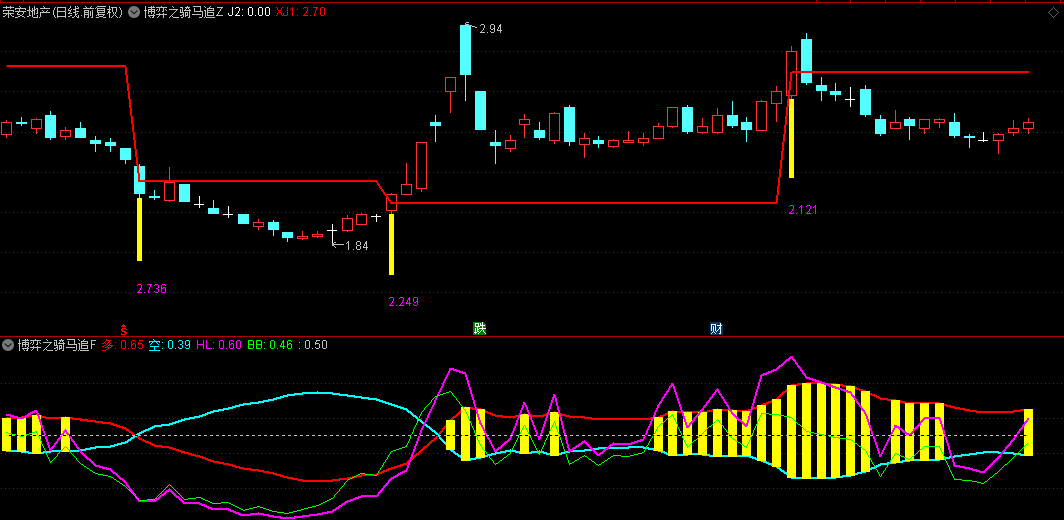Image resolution: width=1064 pixels, height=520 pixels.
Task: Click the magenta 2.249 signal label
Action: (404, 302)
